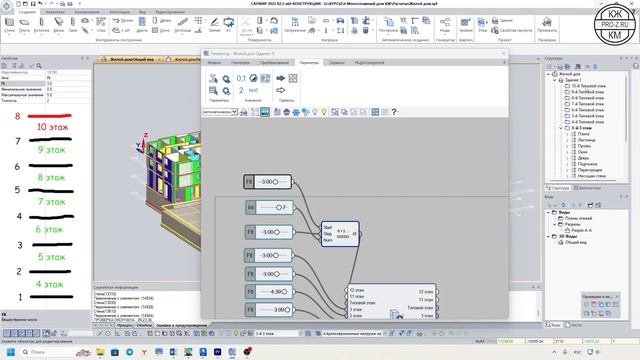Click the Окно (window) tool

161,30
